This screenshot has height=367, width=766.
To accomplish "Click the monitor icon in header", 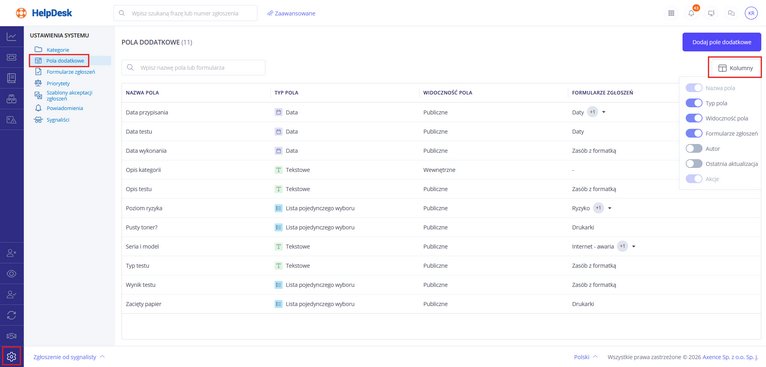I will pyautogui.click(x=711, y=13).
